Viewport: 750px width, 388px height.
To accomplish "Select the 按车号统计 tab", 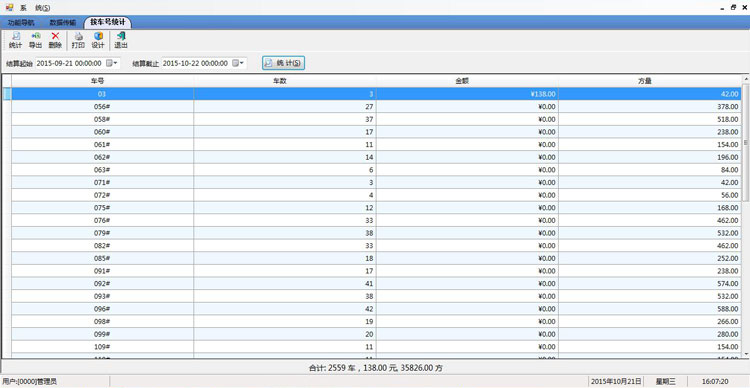I will [108, 22].
